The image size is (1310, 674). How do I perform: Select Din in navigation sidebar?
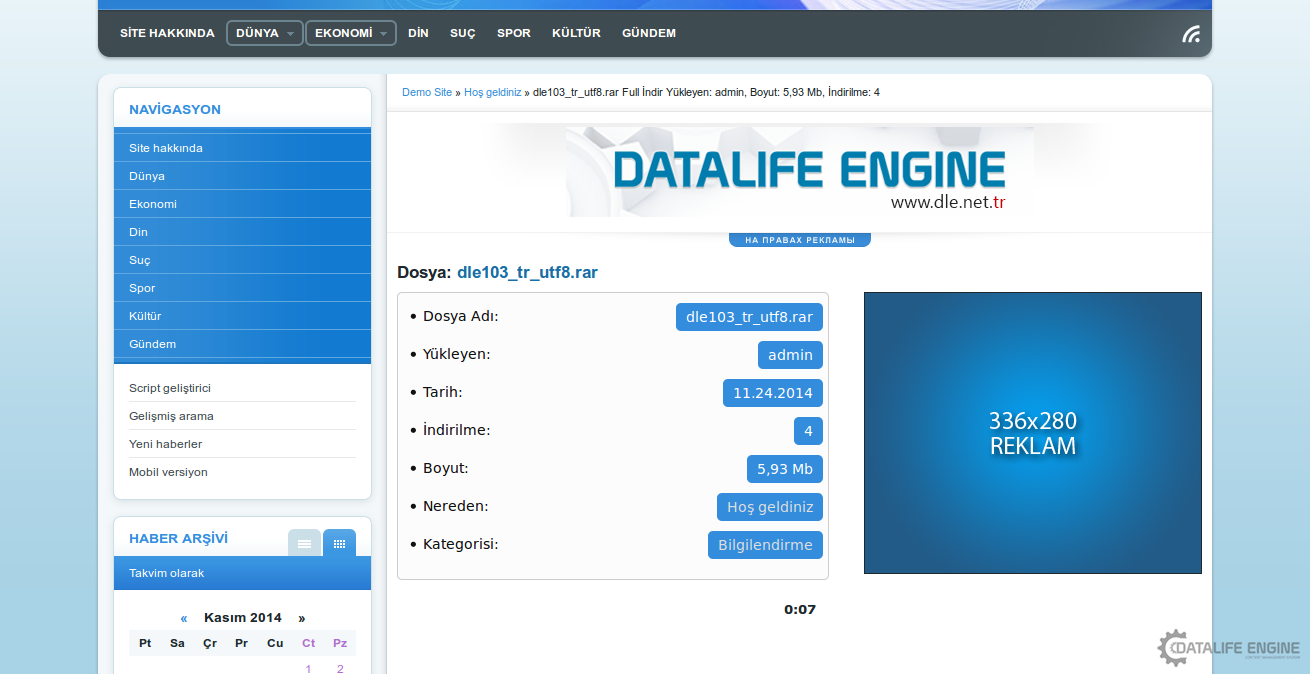(242, 232)
